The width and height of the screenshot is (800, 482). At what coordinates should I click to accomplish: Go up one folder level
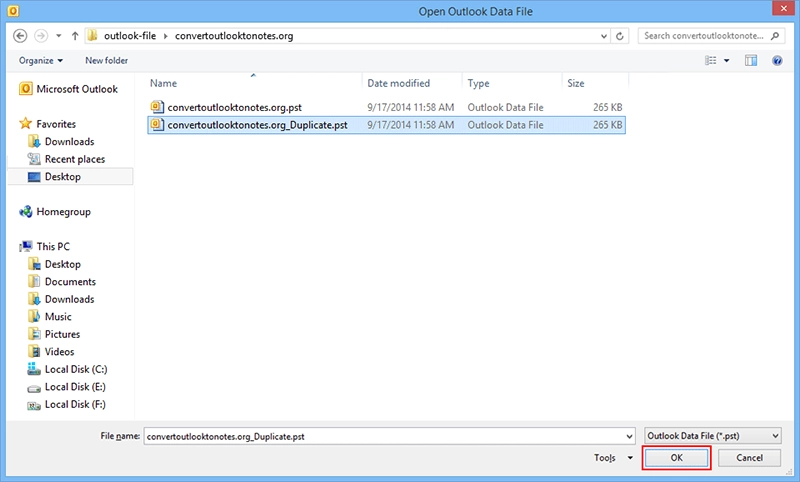(x=75, y=36)
